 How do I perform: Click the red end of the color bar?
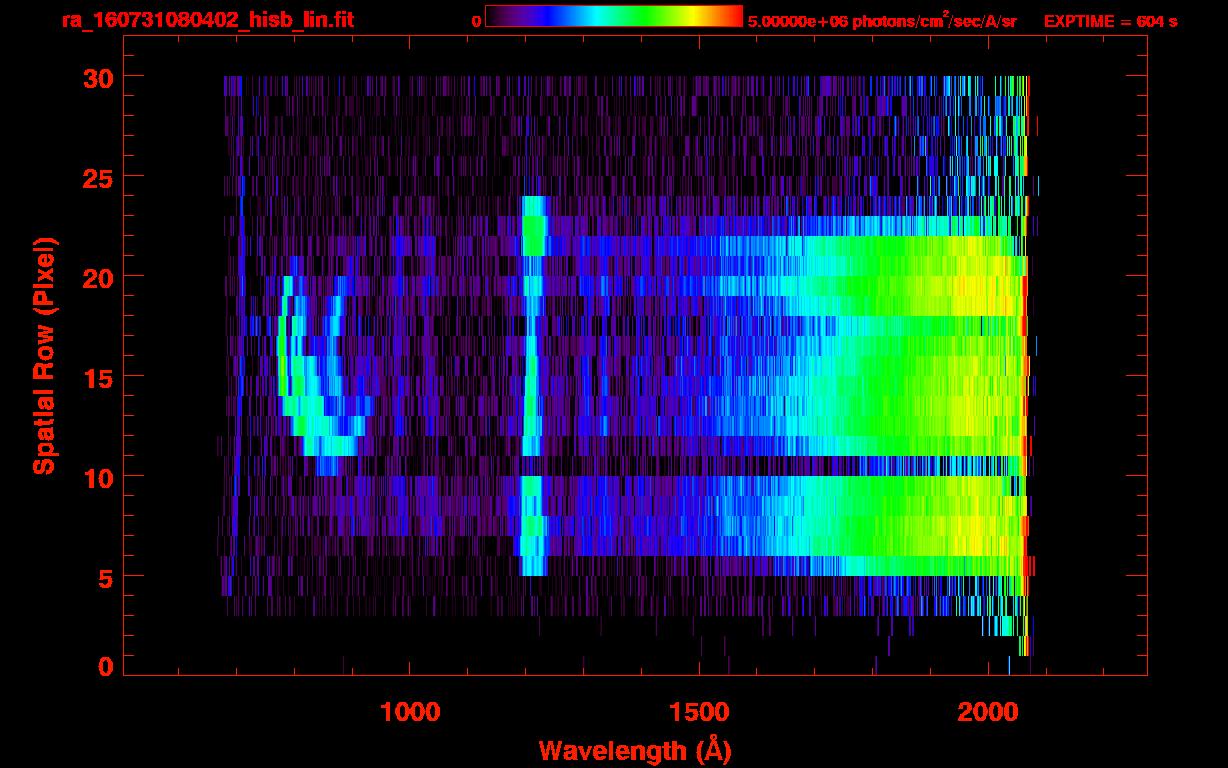point(736,16)
